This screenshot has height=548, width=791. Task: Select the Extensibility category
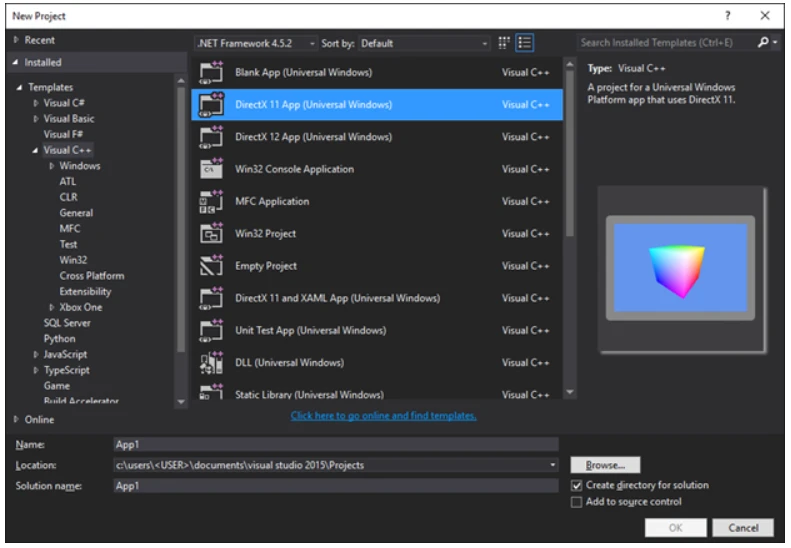click(x=85, y=292)
